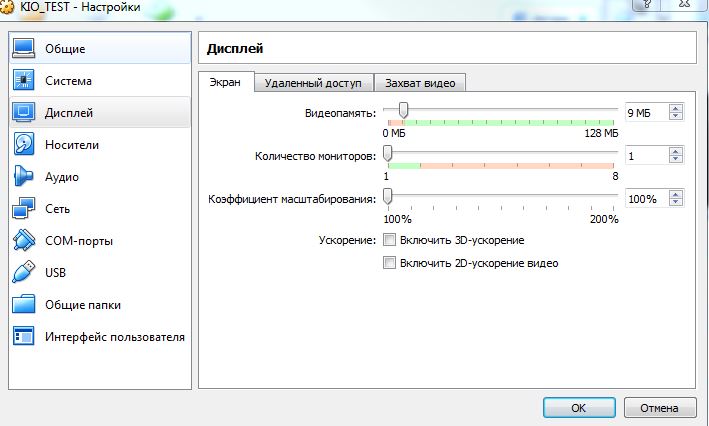Open the Общие папки folder icon
This screenshot has width=709, height=426.
tap(24, 304)
